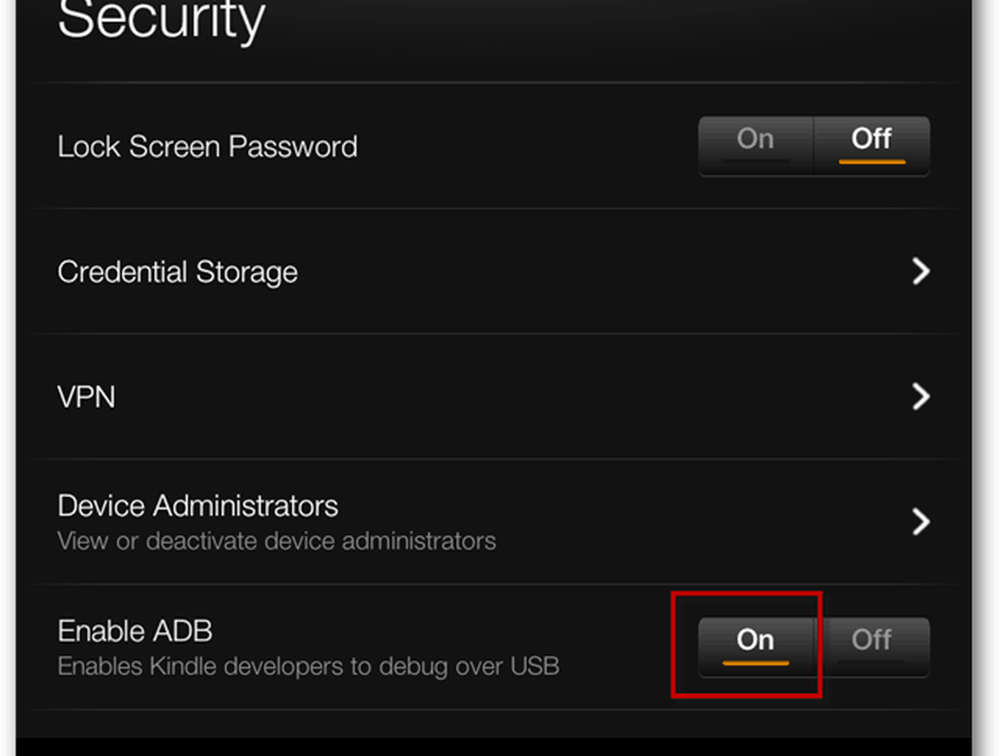Click orange indicator under Lock Screen Off
The width and height of the screenshot is (1000, 756).
pyautogui.click(x=871, y=161)
